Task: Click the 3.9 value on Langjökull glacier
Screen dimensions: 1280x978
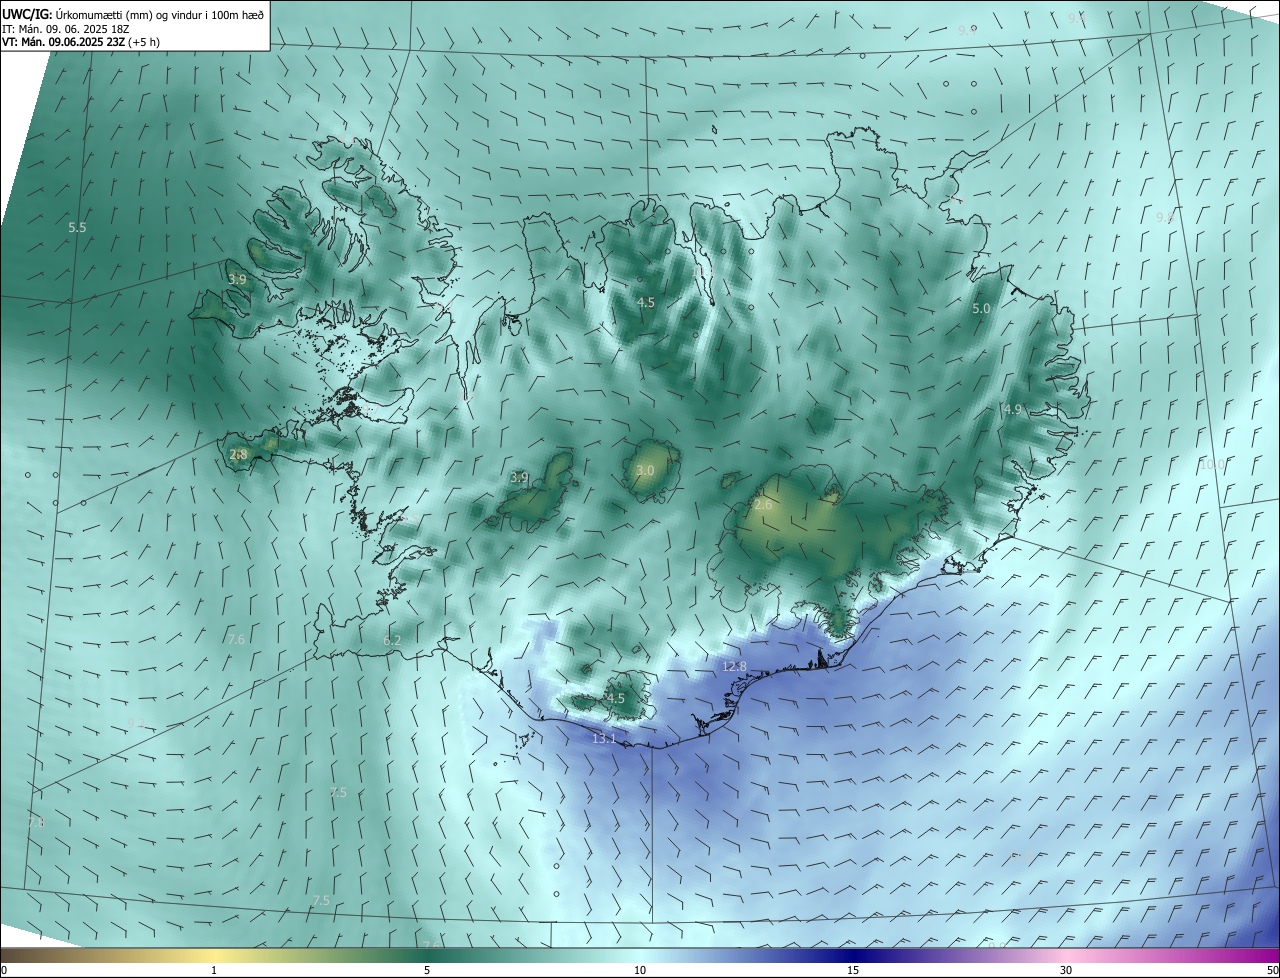Action: tap(519, 478)
